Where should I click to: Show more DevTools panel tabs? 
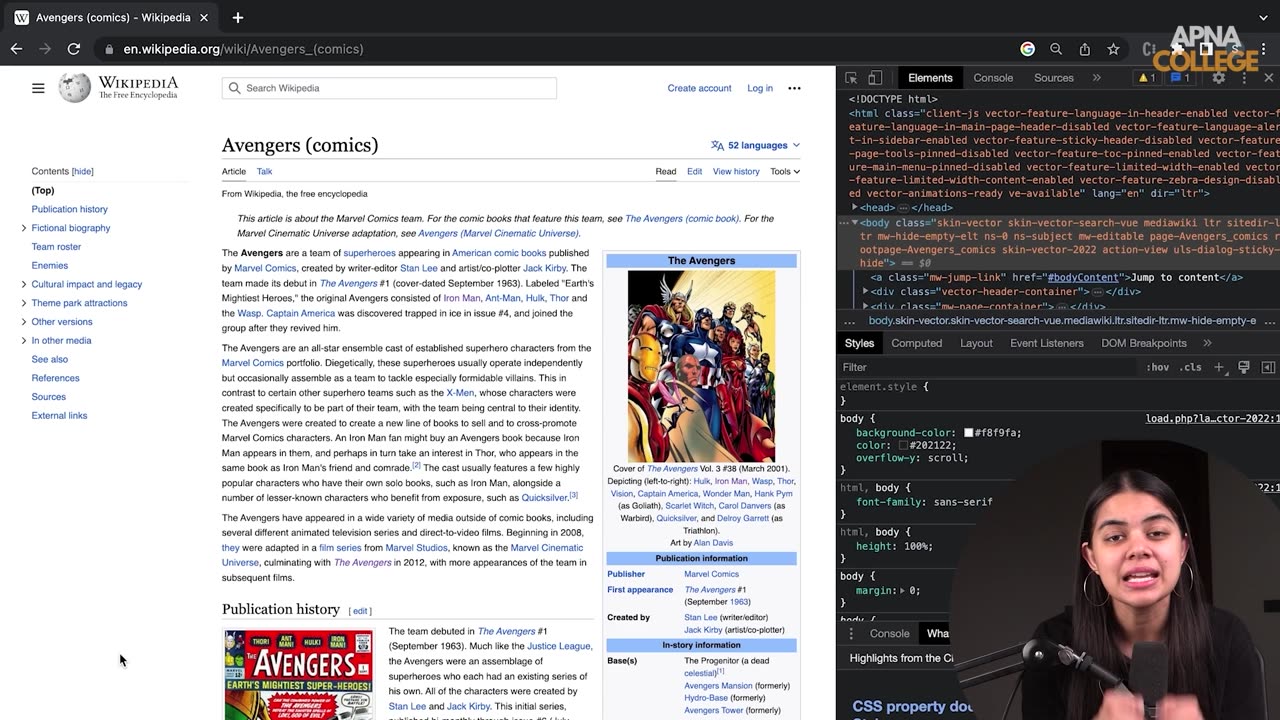[x=1096, y=78]
